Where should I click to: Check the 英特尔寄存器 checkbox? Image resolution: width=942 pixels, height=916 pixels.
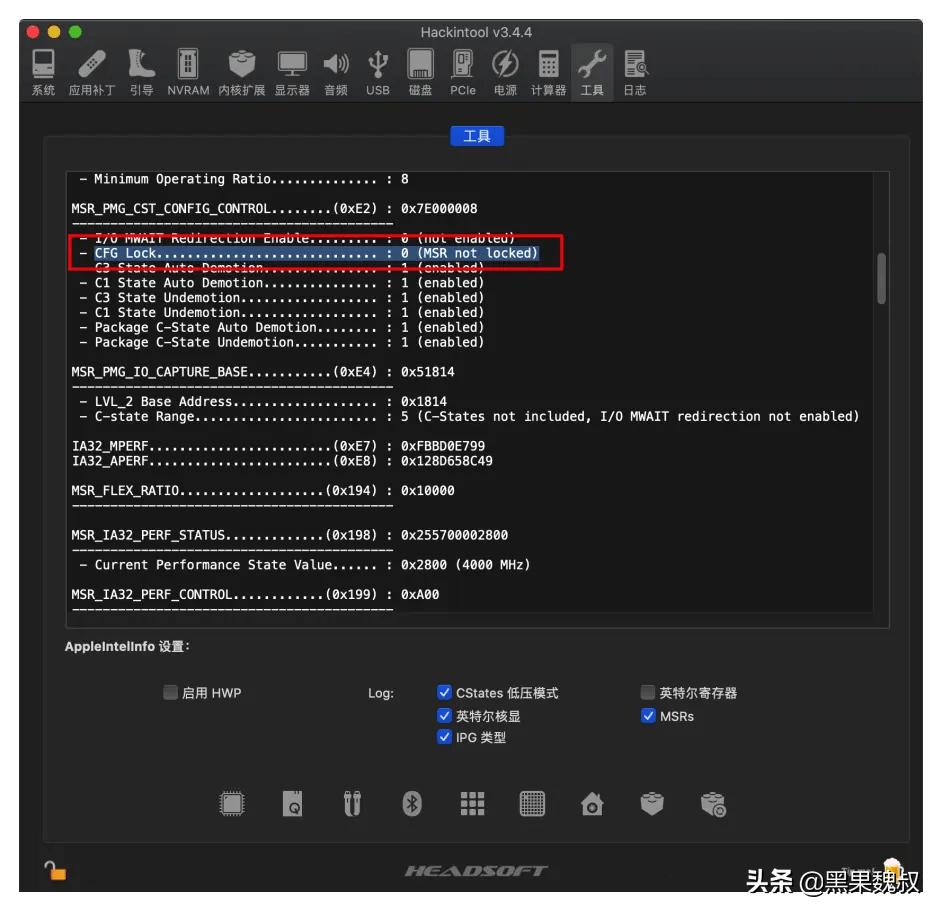tap(648, 693)
